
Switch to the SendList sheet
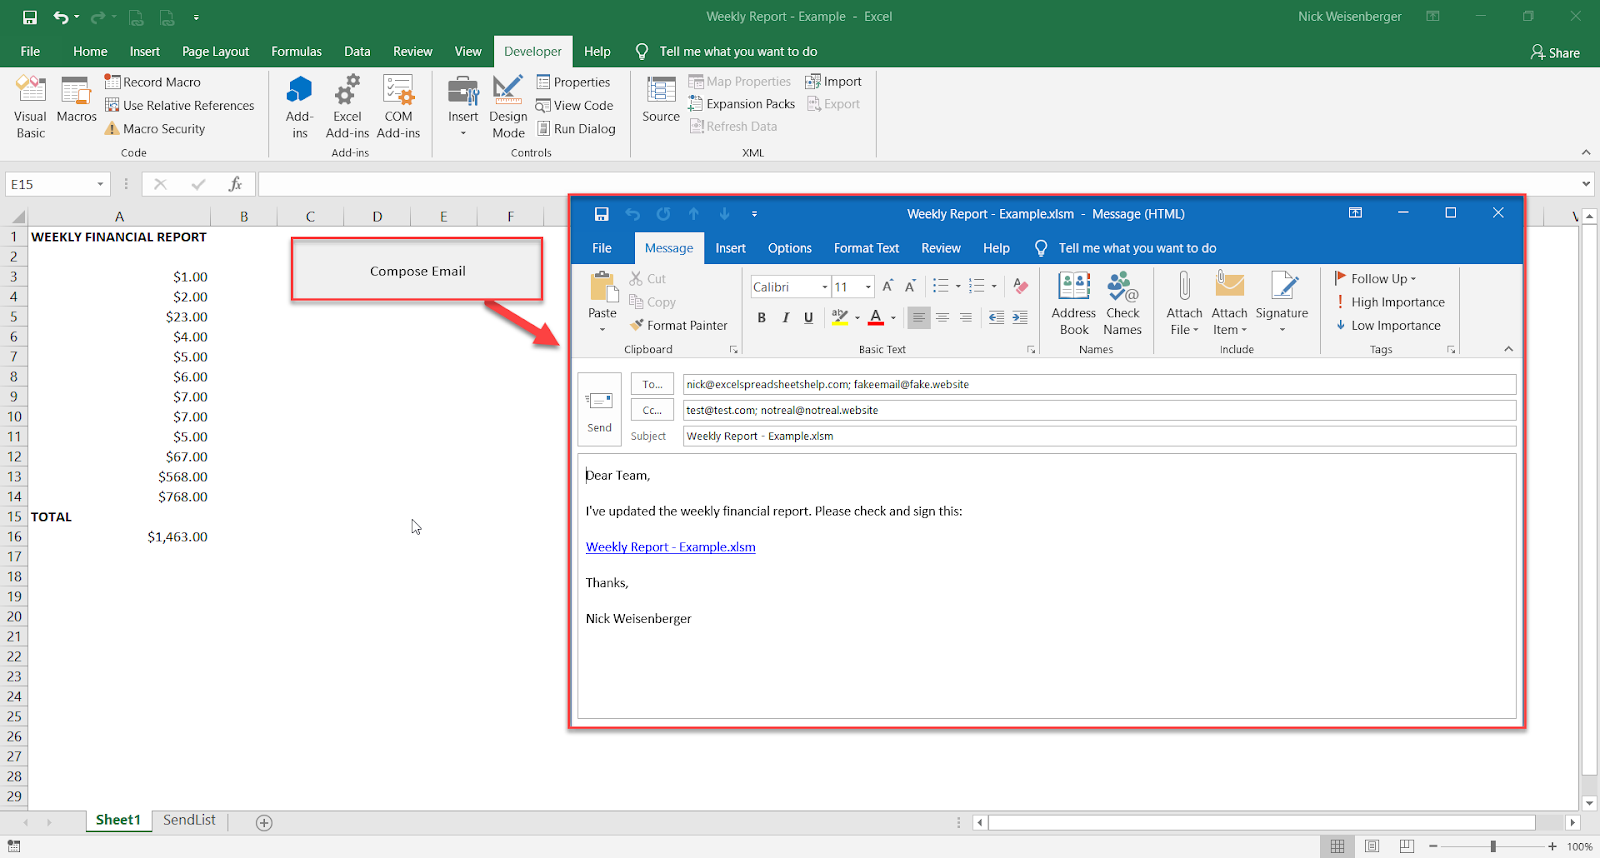pos(189,820)
